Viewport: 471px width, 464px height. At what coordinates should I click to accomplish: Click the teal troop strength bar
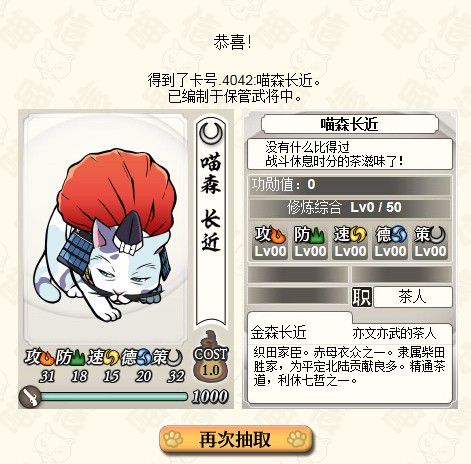[114, 396]
